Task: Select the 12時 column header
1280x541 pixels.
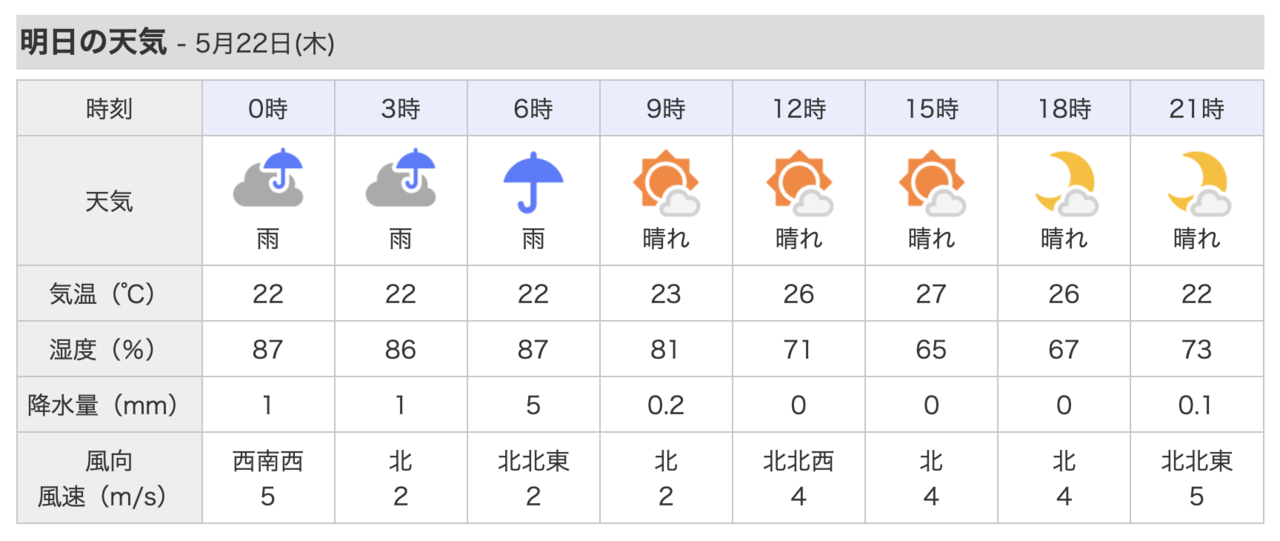Action: tap(798, 109)
